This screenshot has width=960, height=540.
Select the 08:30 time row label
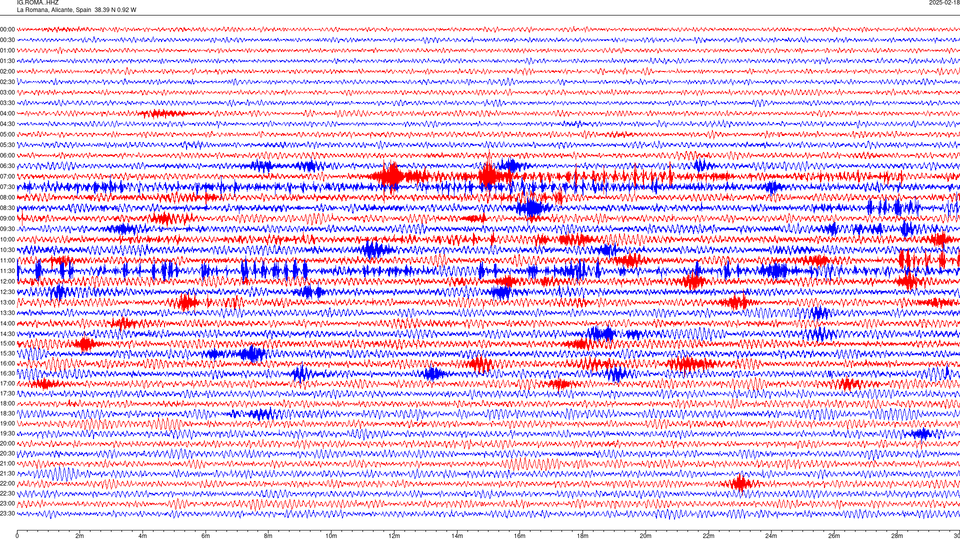tap(7, 208)
